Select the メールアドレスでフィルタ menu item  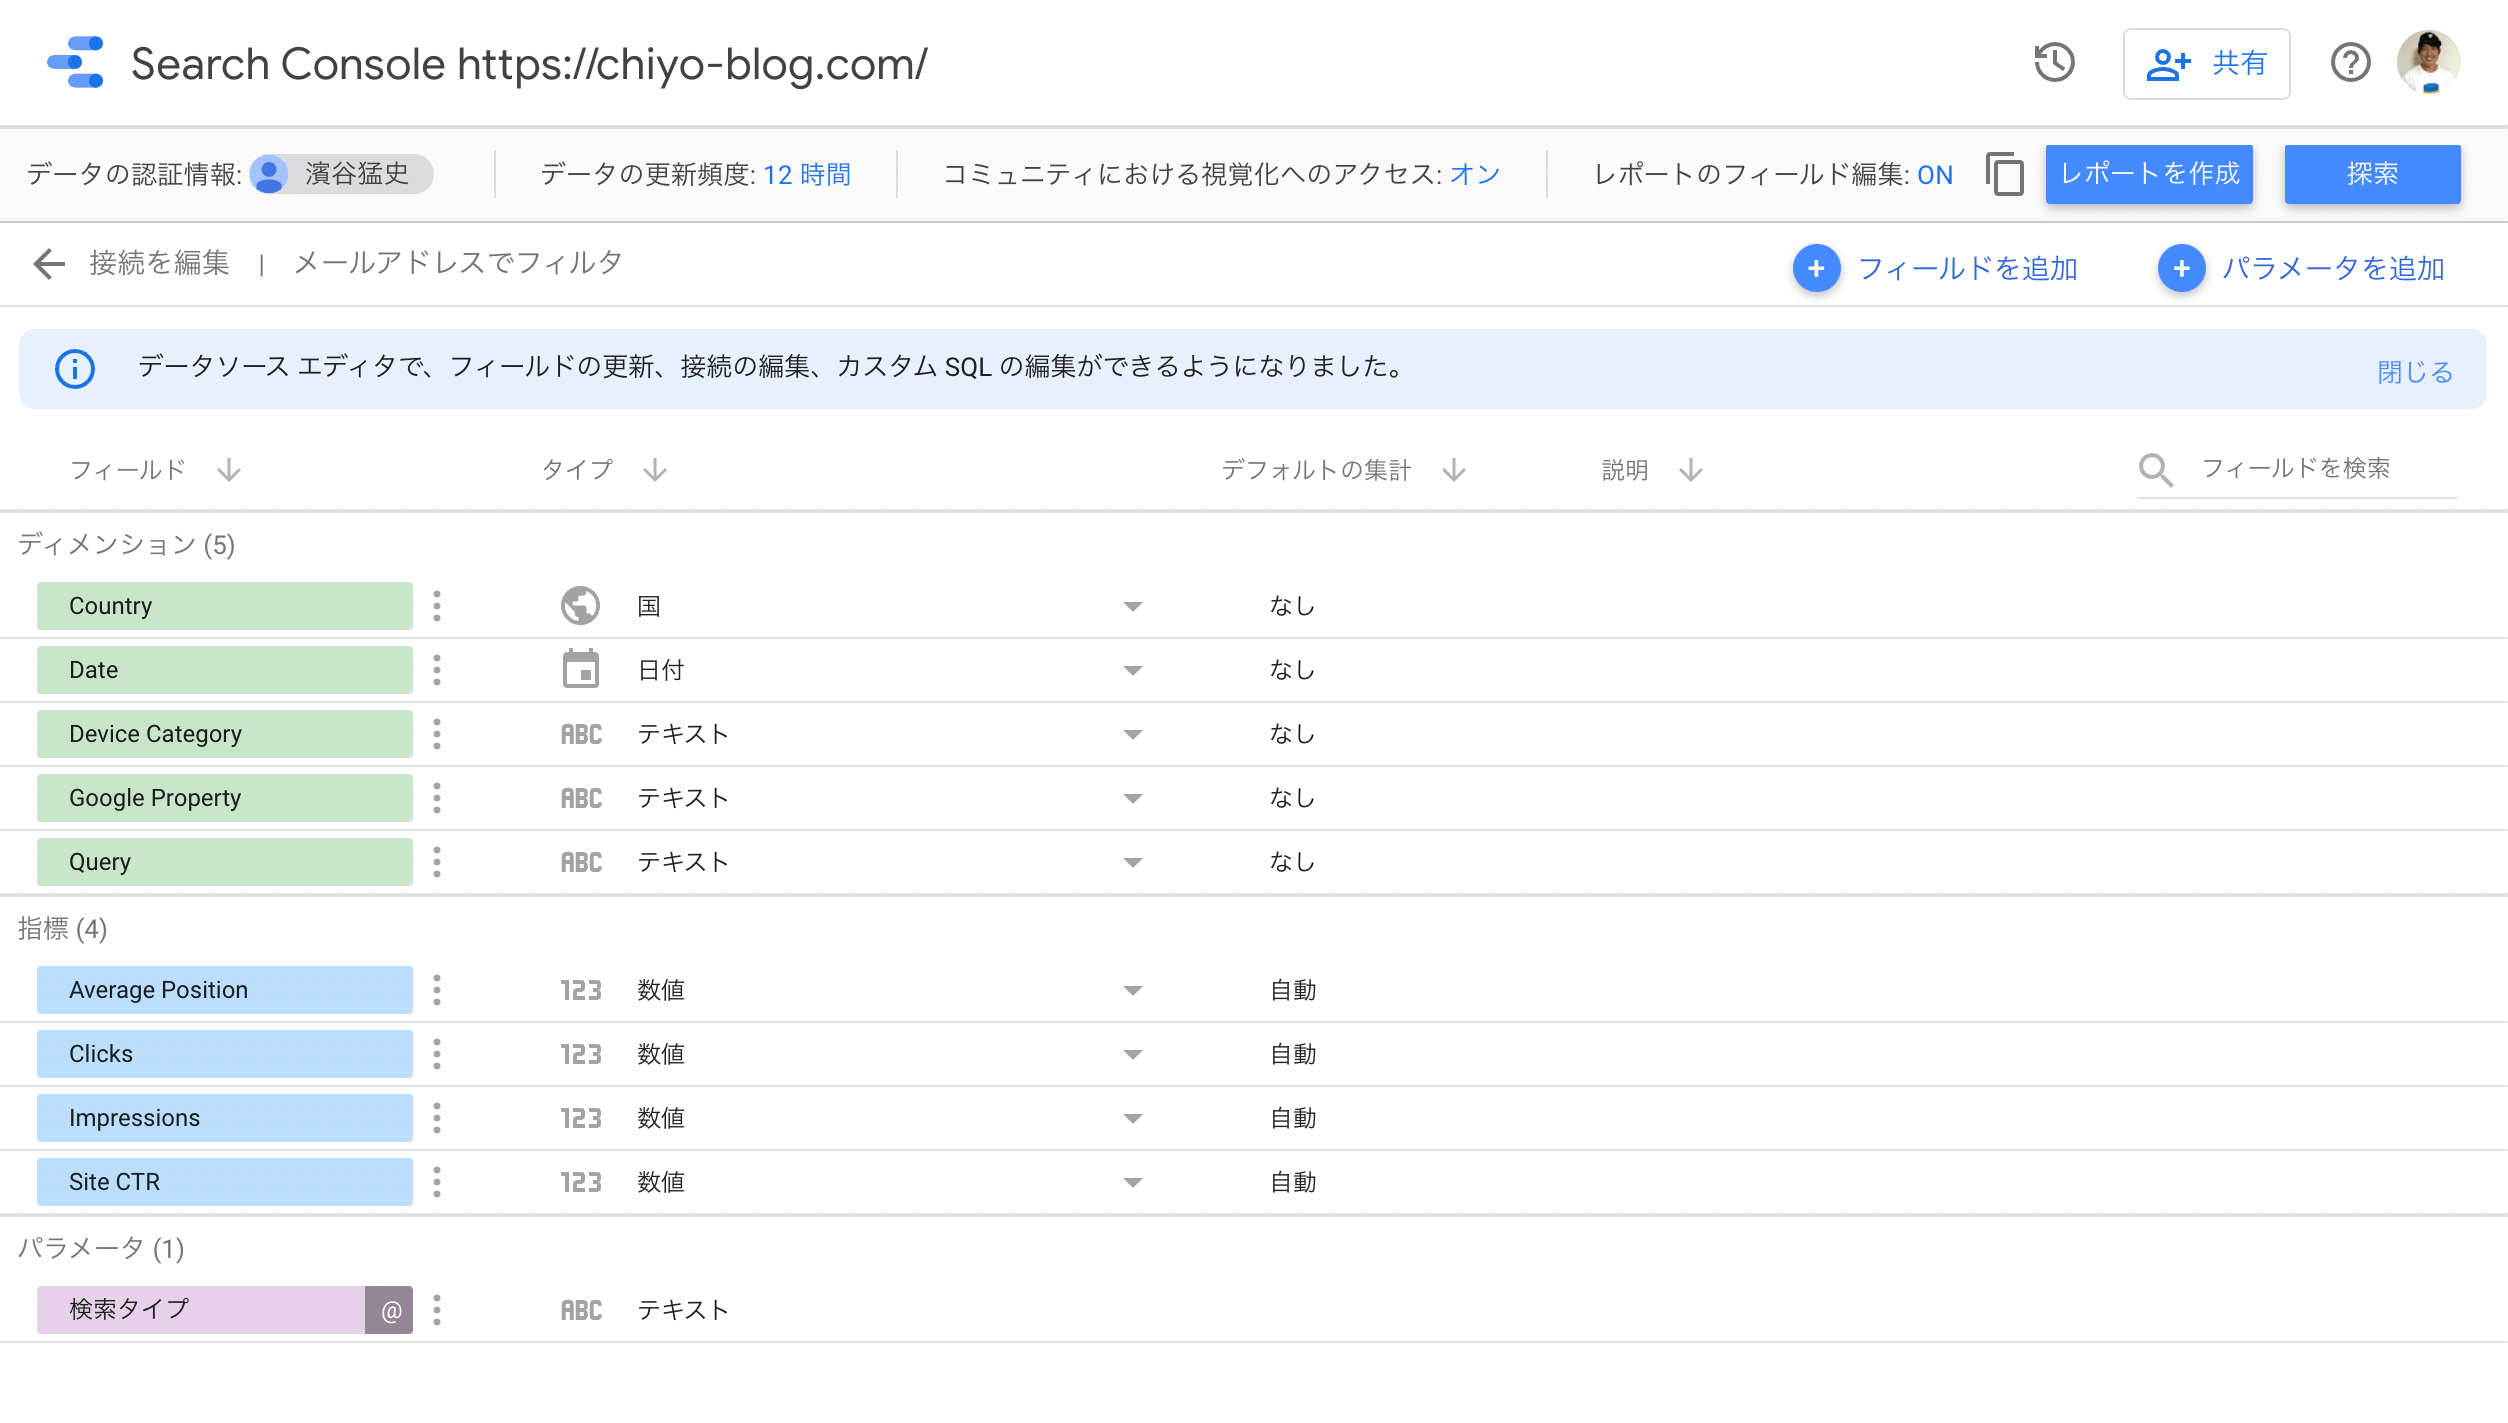[456, 263]
